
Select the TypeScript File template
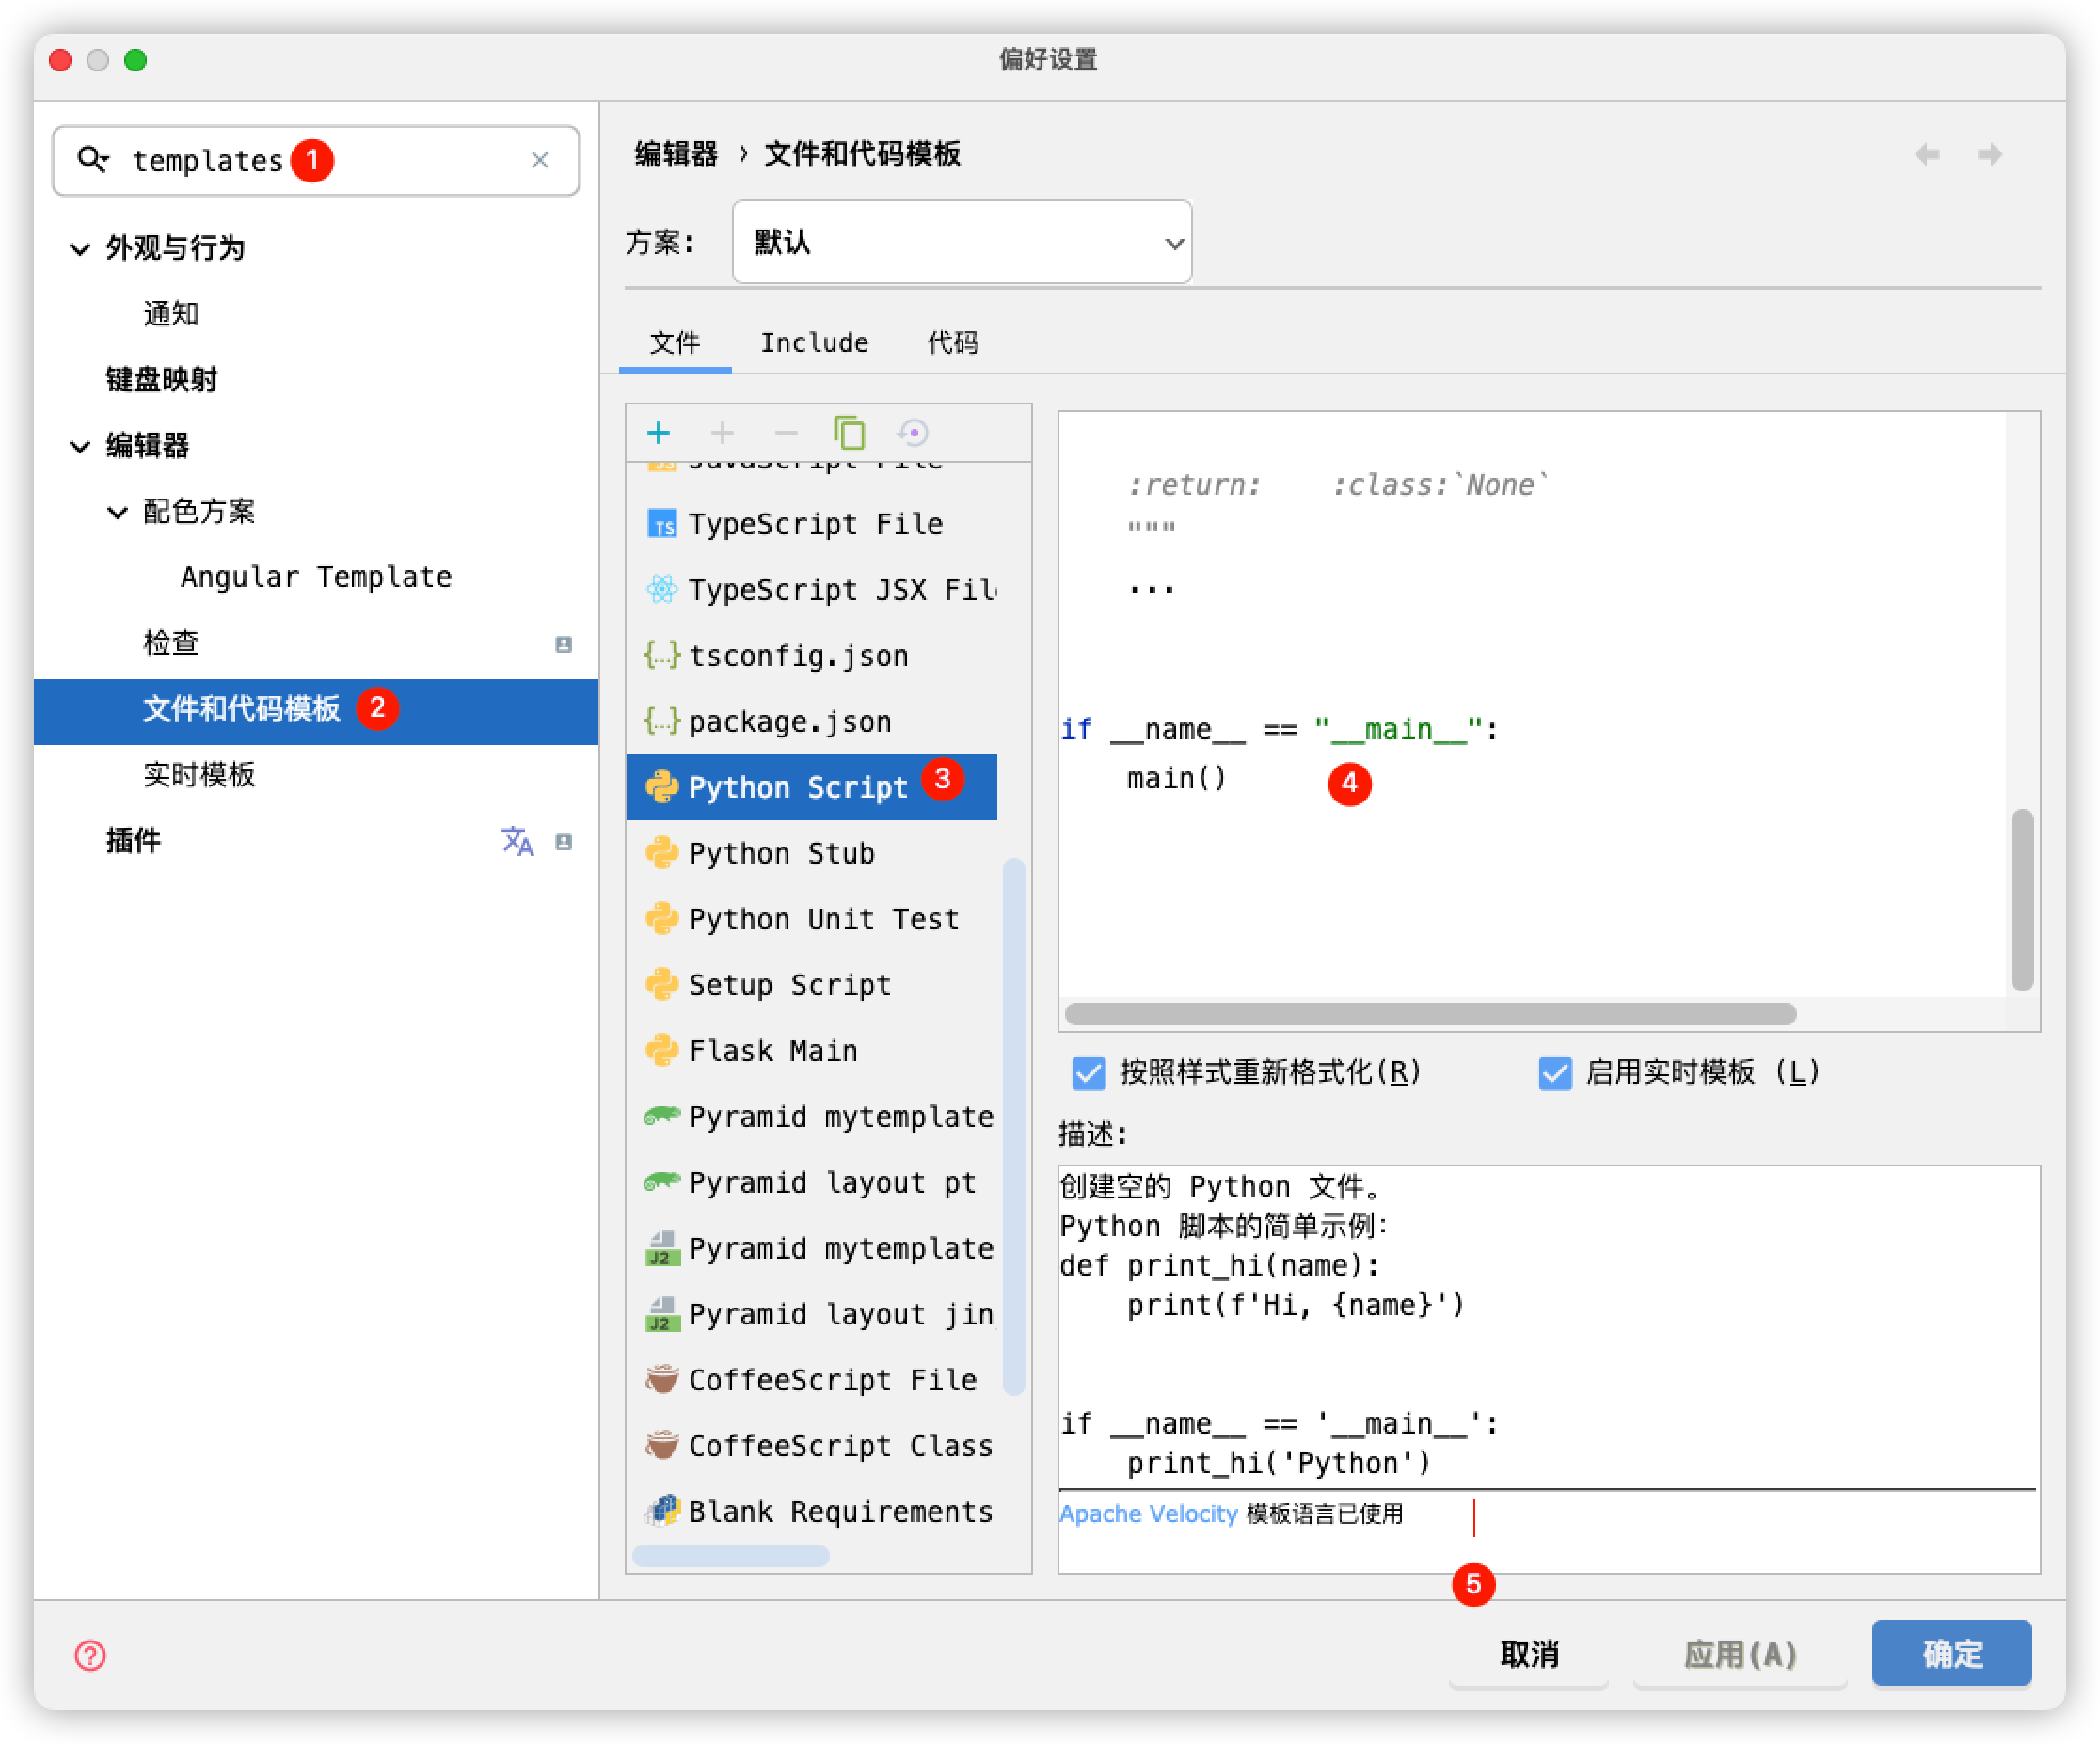[814, 524]
